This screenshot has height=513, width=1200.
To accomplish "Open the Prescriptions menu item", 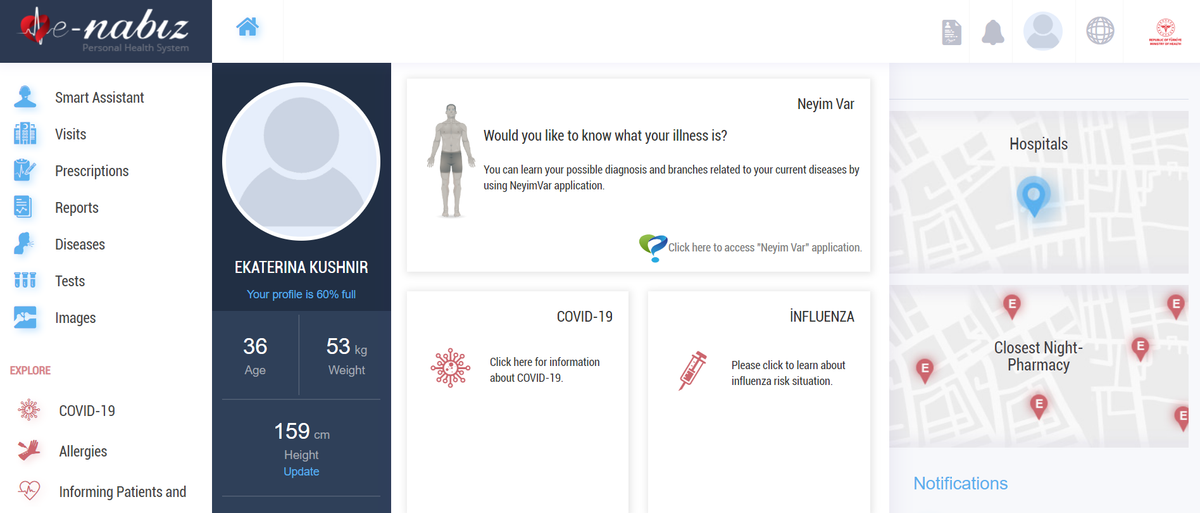I will [92, 171].
